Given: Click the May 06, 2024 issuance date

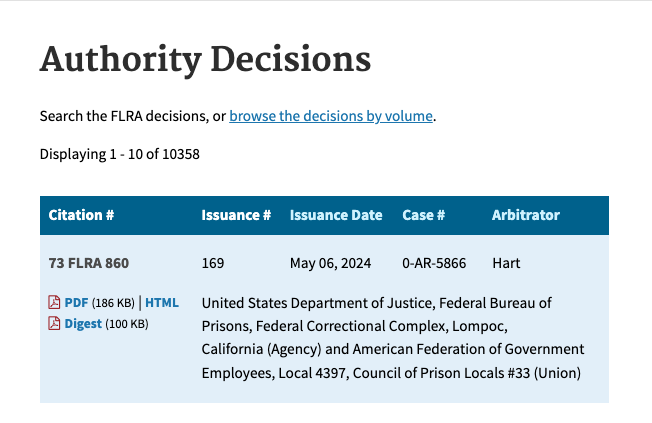Looking at the screenshot, I should point(330,263).
